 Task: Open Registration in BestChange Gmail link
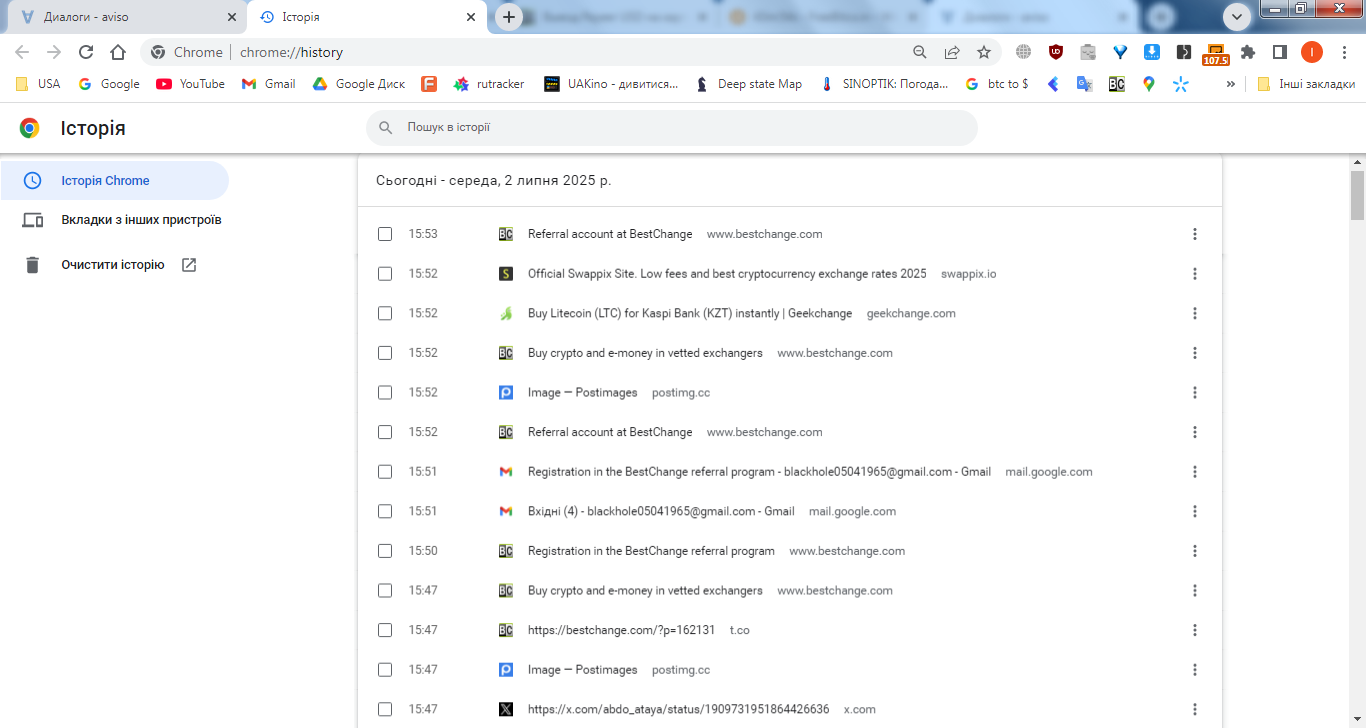(759, 471)
